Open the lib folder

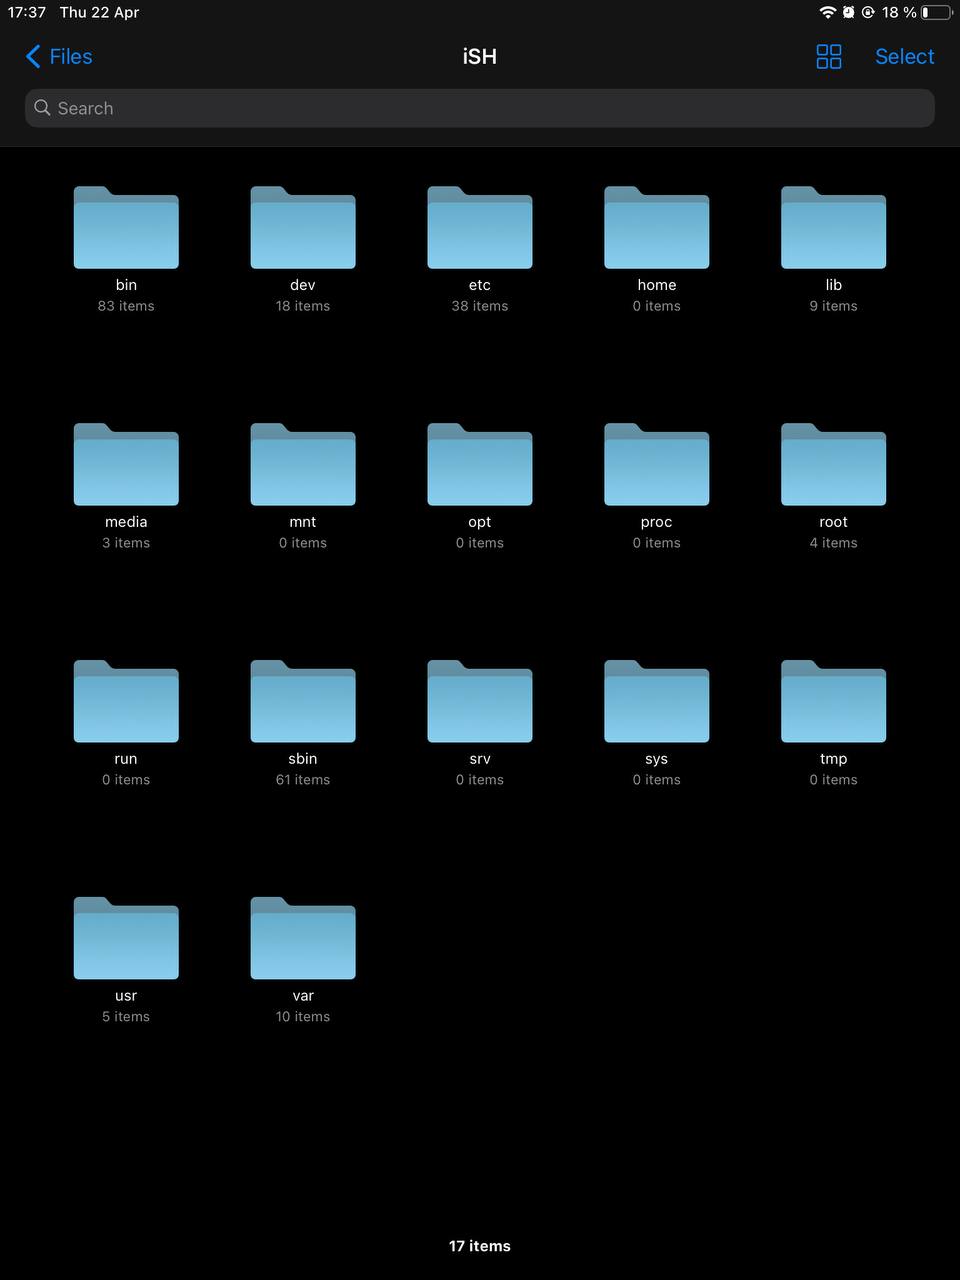[833, 228]
